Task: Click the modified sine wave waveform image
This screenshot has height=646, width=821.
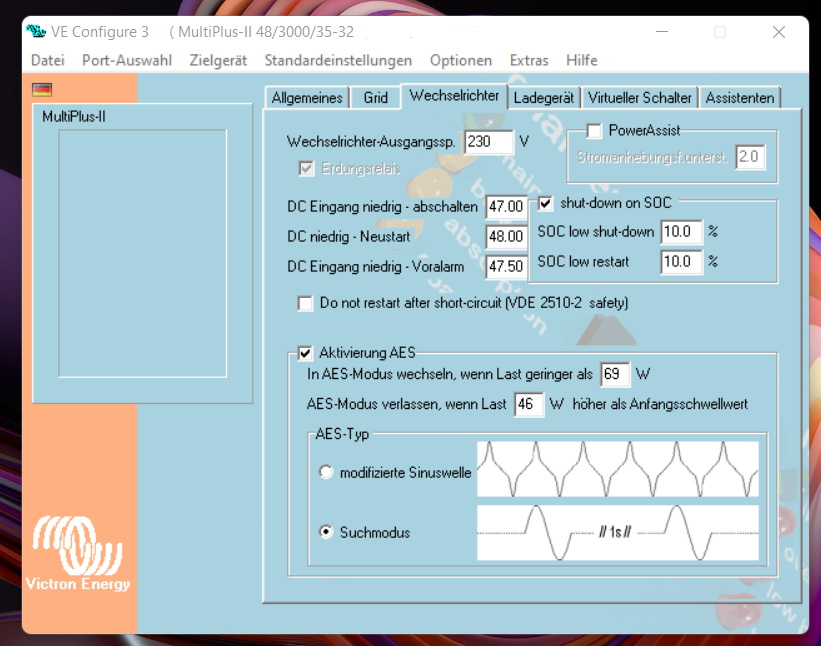Action: click(x=617, y=469)
